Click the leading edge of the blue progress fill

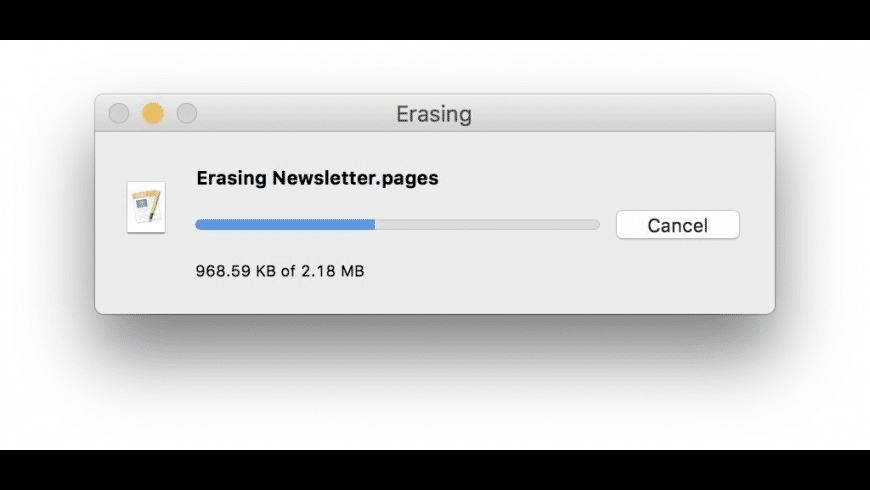point(373,225)
